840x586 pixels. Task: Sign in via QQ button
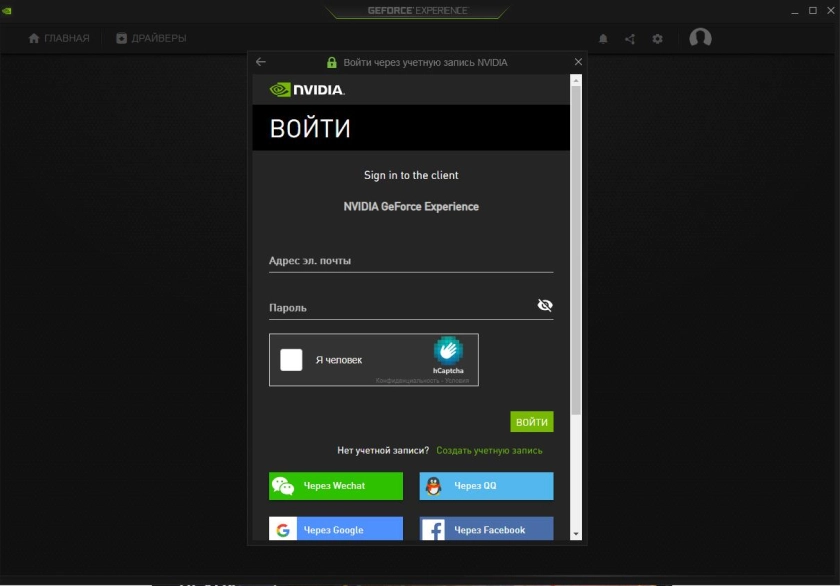486,486
